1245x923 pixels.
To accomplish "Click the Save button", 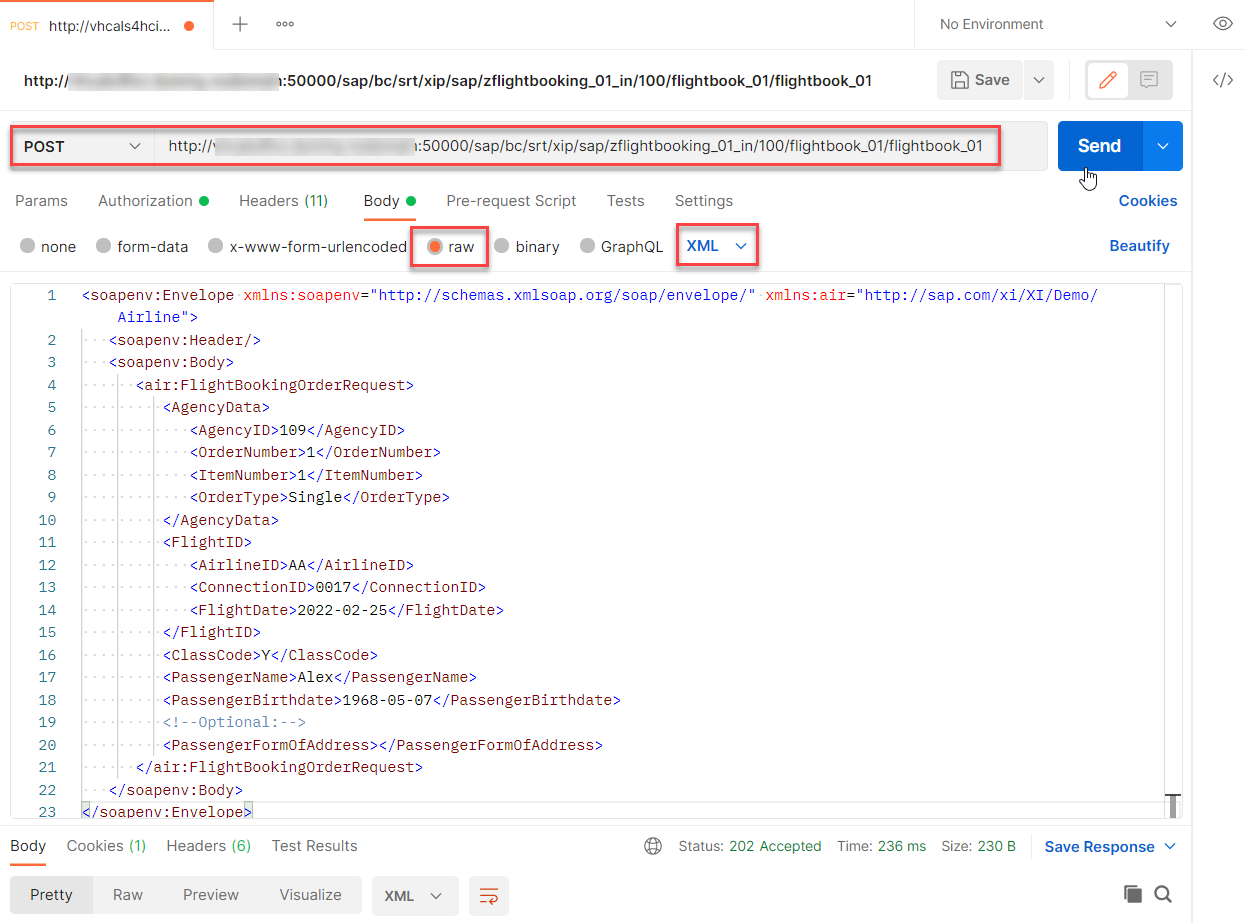I will tap(980, 80).
